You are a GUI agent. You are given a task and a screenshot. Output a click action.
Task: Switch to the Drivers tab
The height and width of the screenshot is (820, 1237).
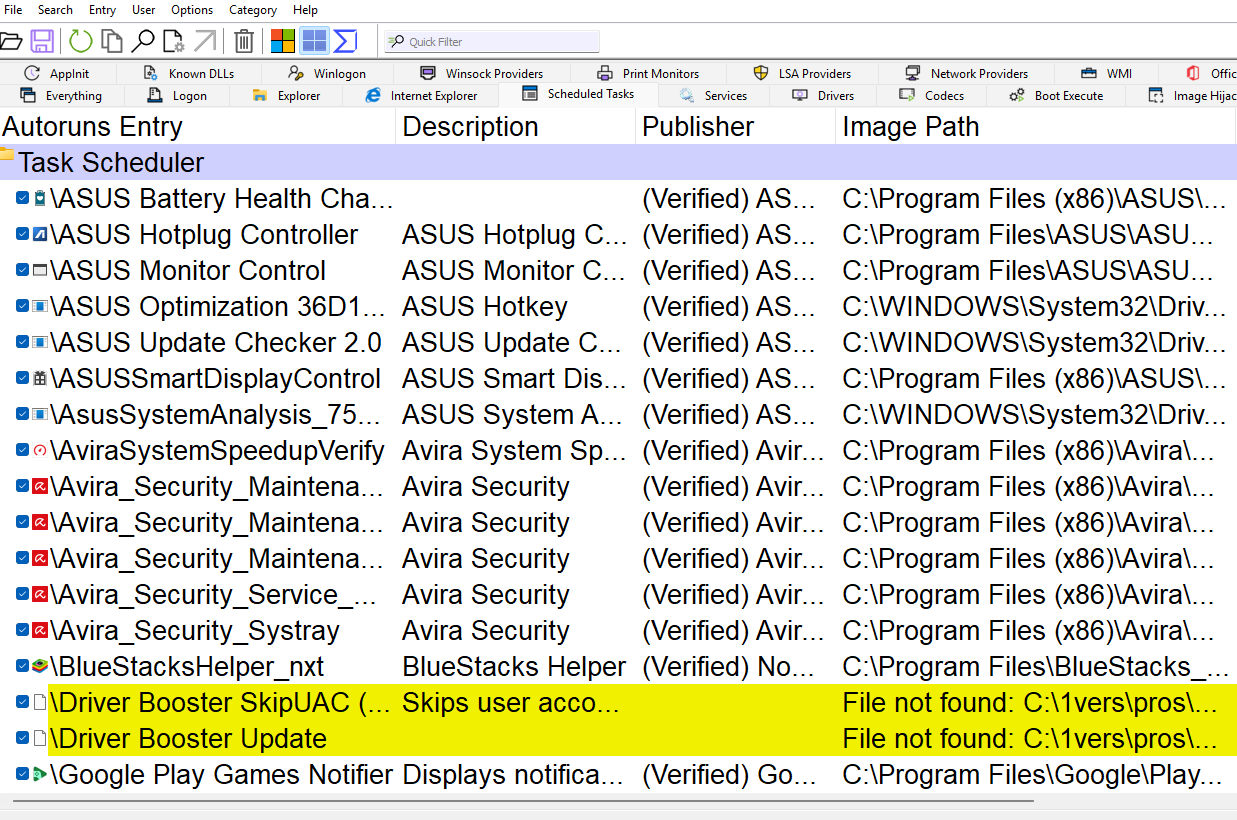coord(824,96)
